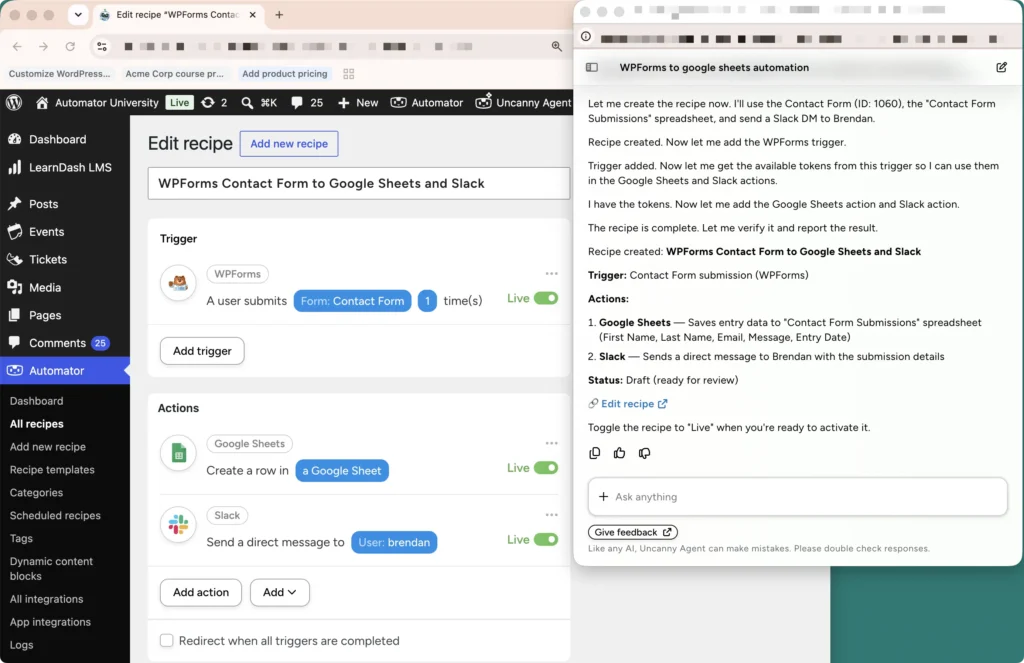The width and height of the screenshot is (1024, 663).
Task: Open the Slack action options menu
Action: tap(552, 515)
